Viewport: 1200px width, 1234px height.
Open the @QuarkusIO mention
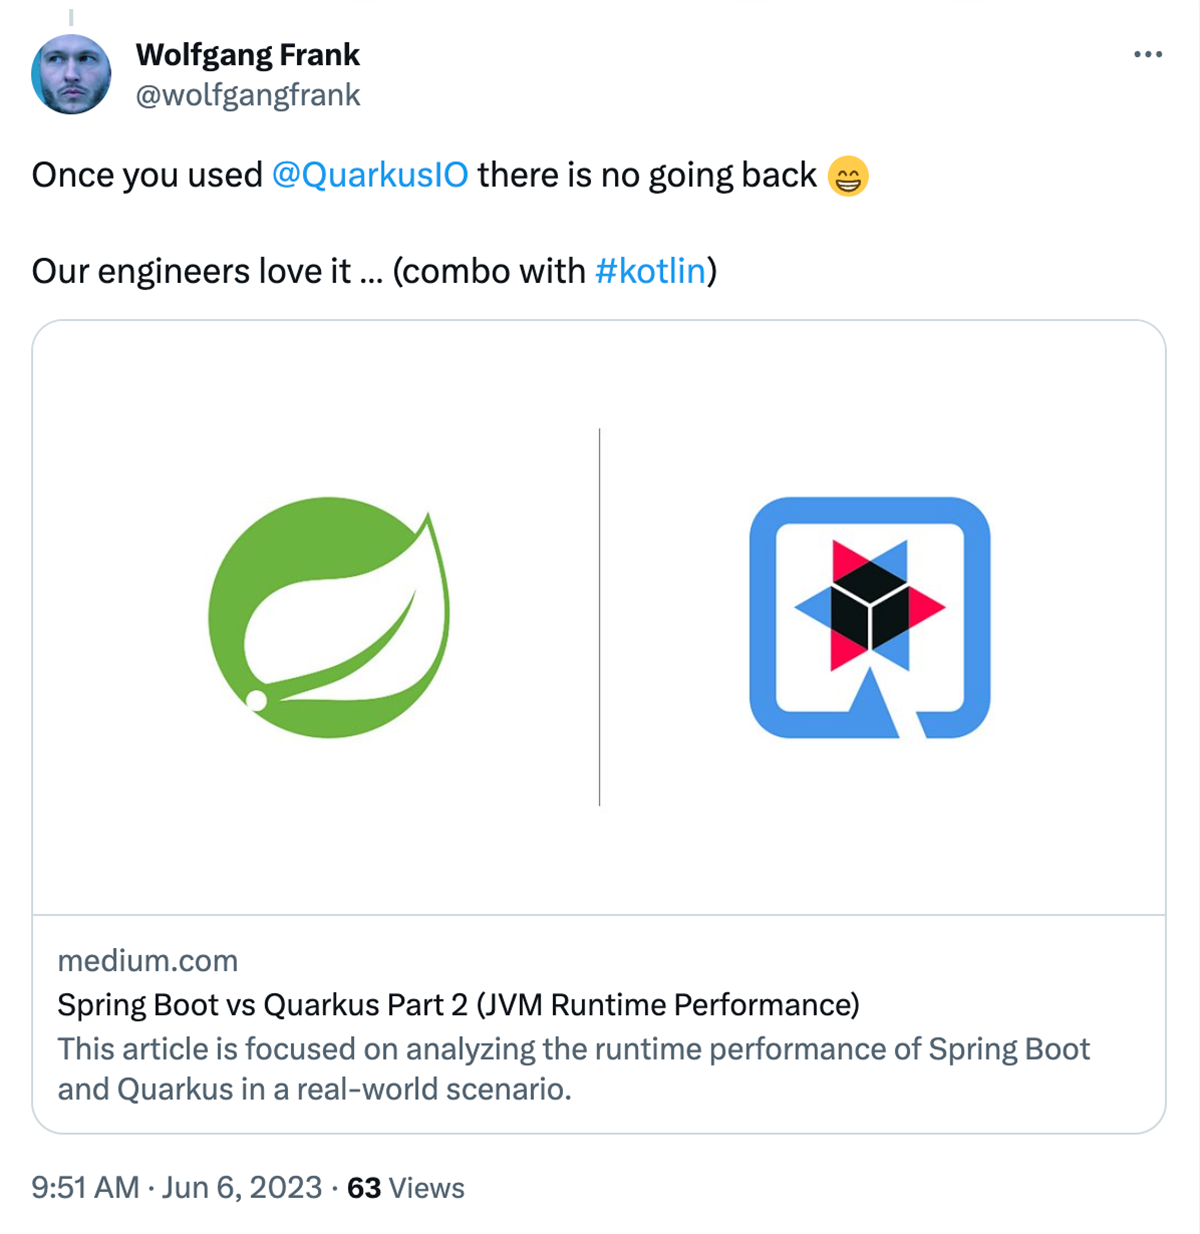tap(369, 175)
